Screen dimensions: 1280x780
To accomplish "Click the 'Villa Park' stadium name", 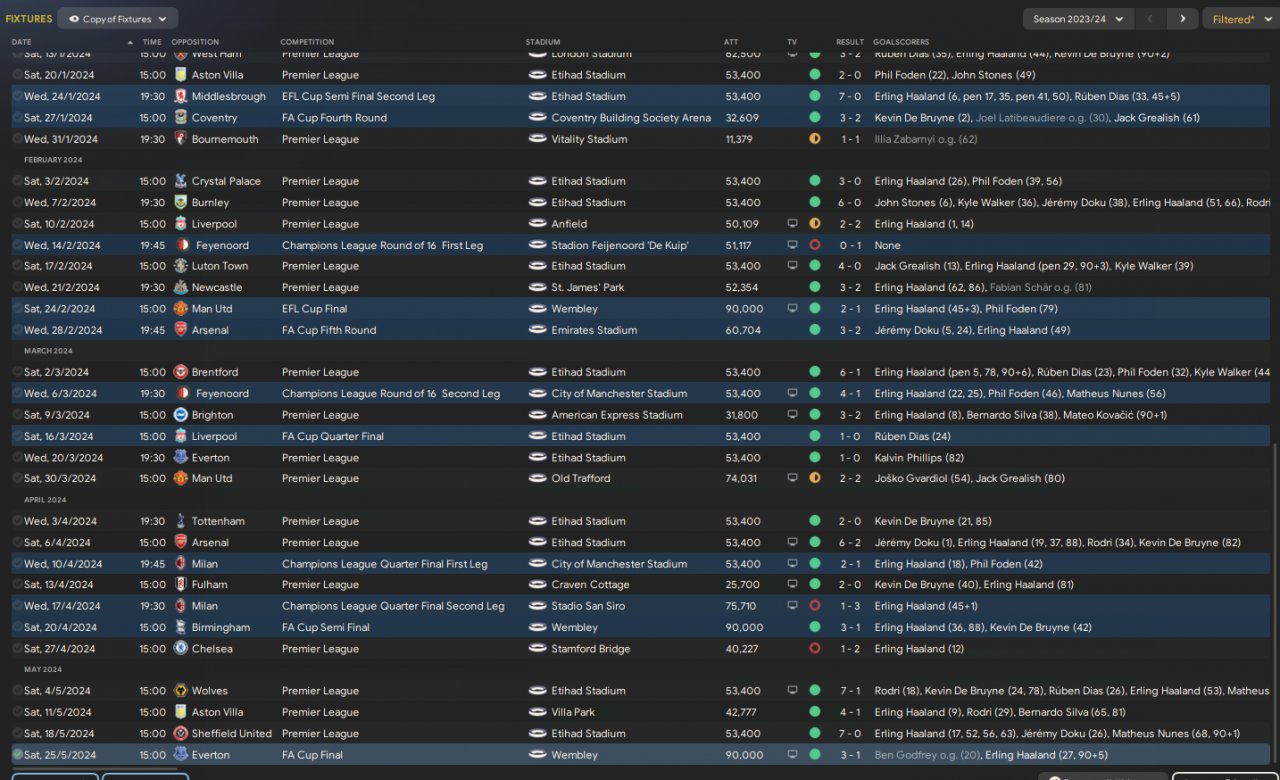I will pos(573,712).
